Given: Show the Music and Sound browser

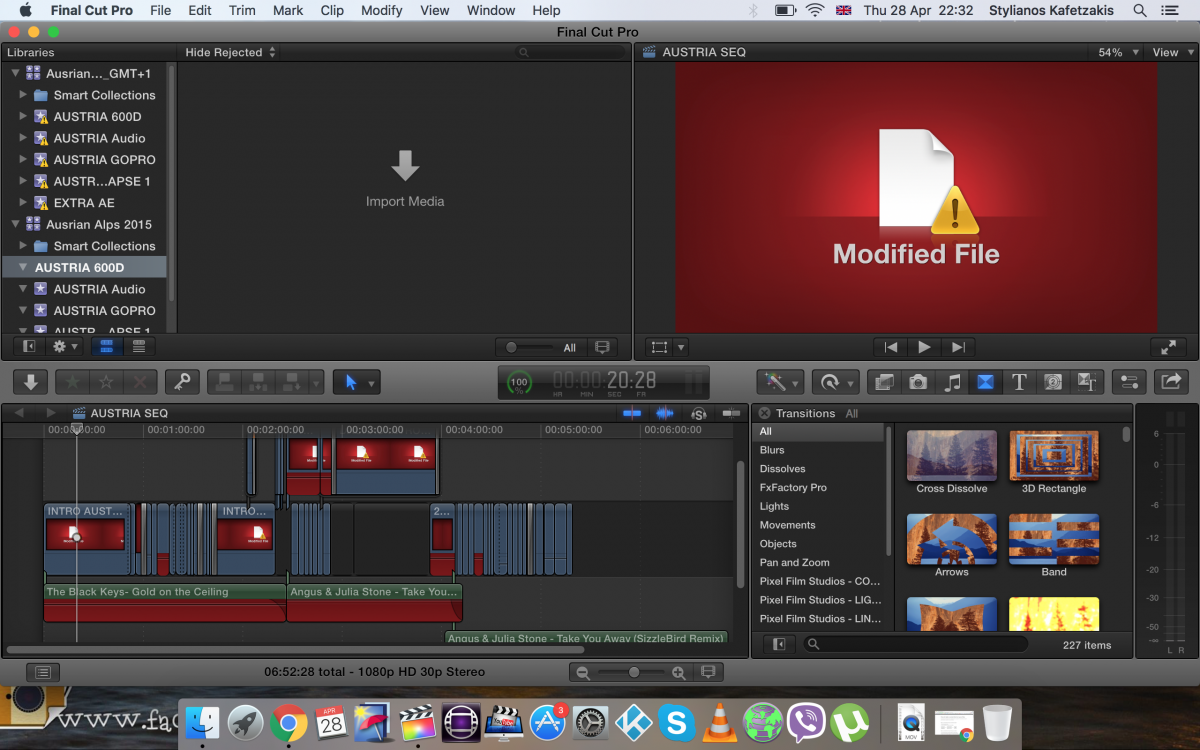Looking at the screenshot, I should (x=952, y=381).
